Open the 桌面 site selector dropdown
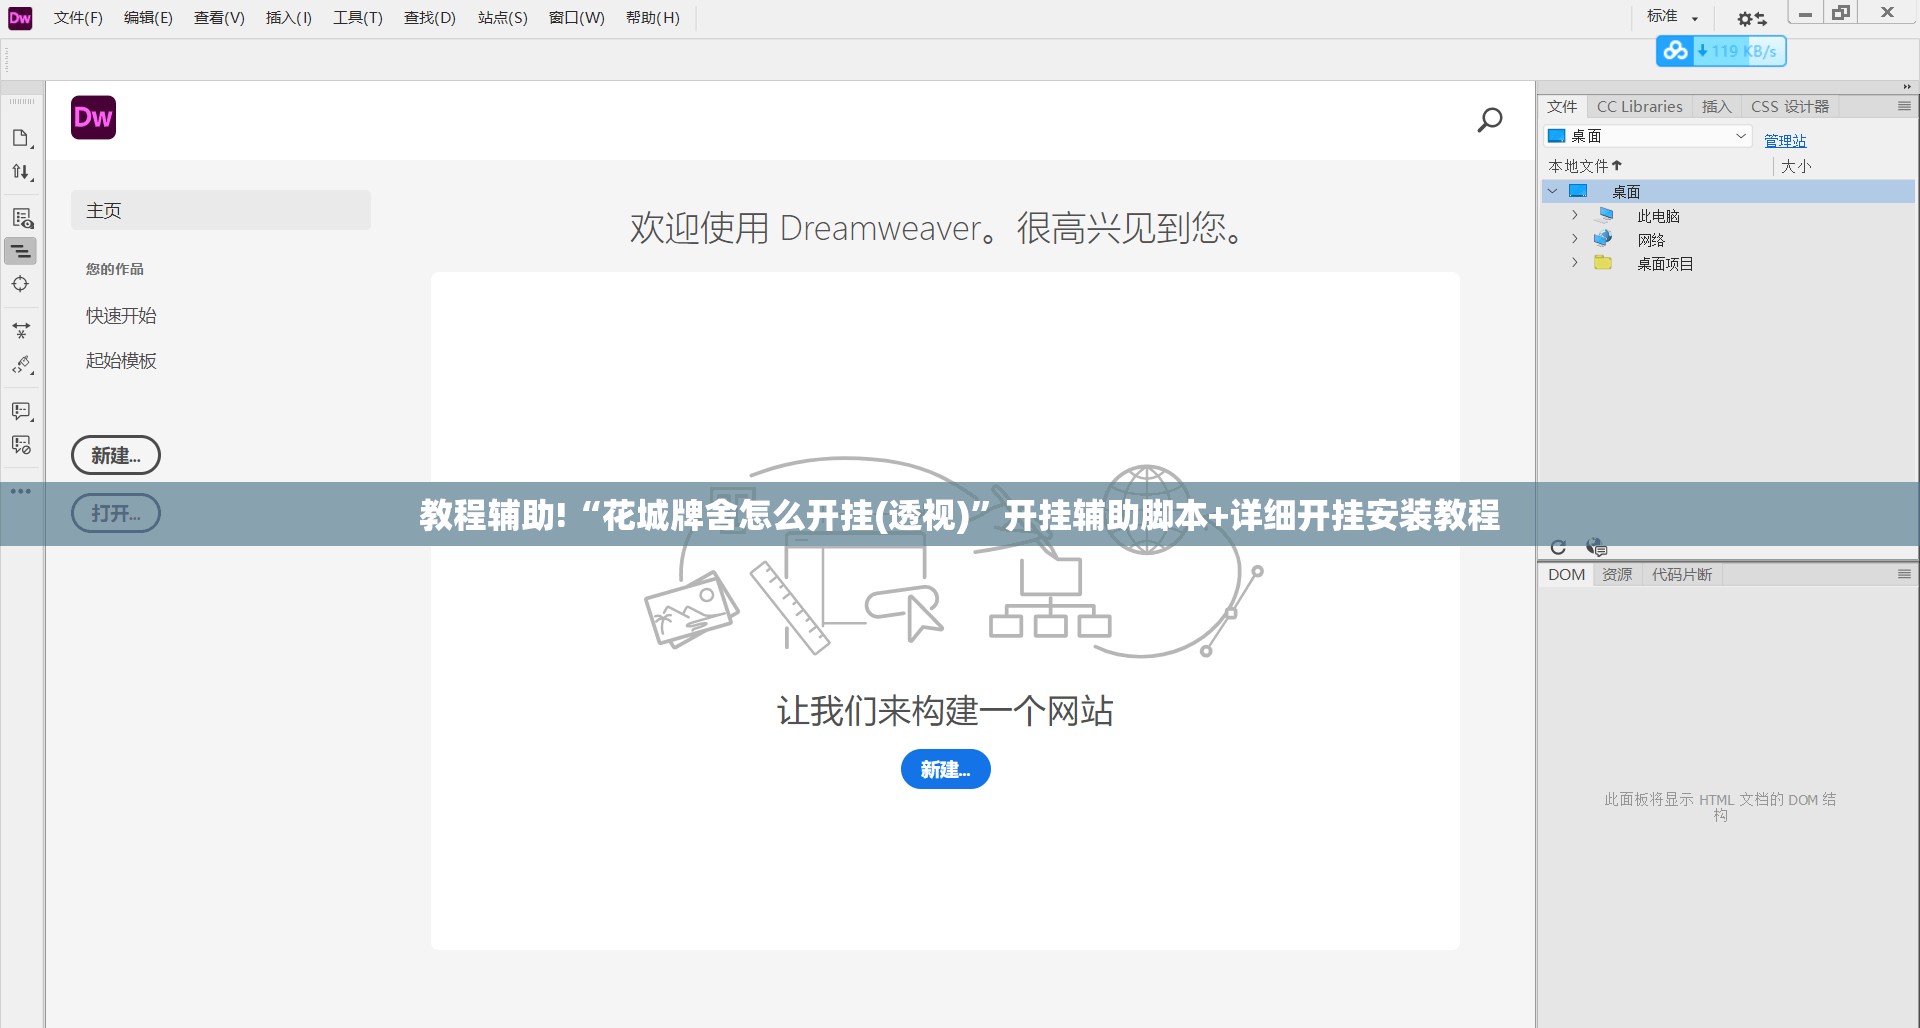Viewport: 1920px width, 1028px height. 1648,136
